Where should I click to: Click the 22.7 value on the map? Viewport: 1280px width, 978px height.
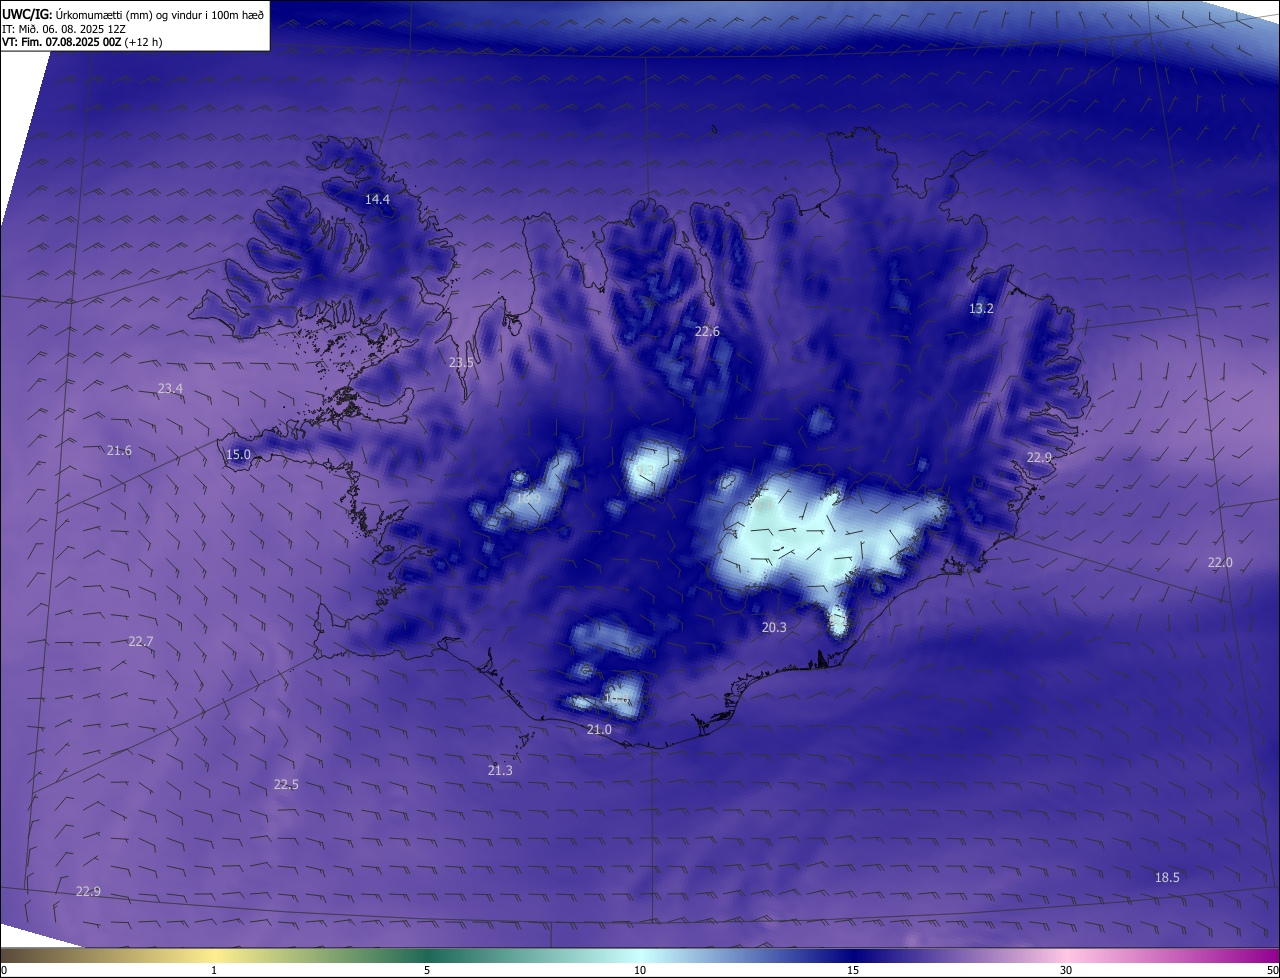[141, 641]
